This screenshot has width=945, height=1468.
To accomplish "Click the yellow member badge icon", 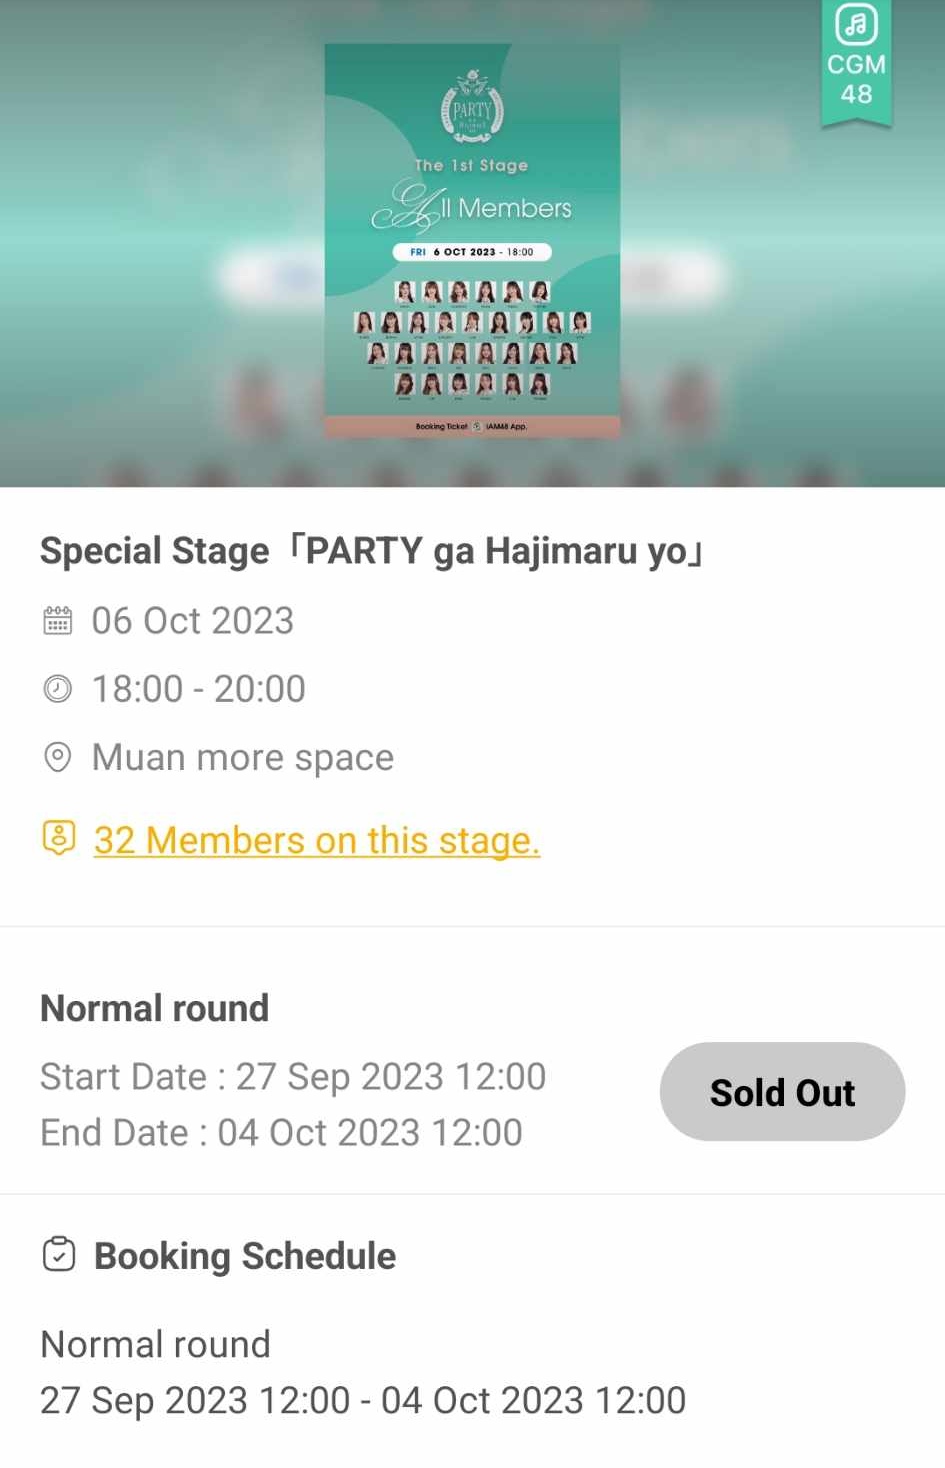I will pos(59,838).
